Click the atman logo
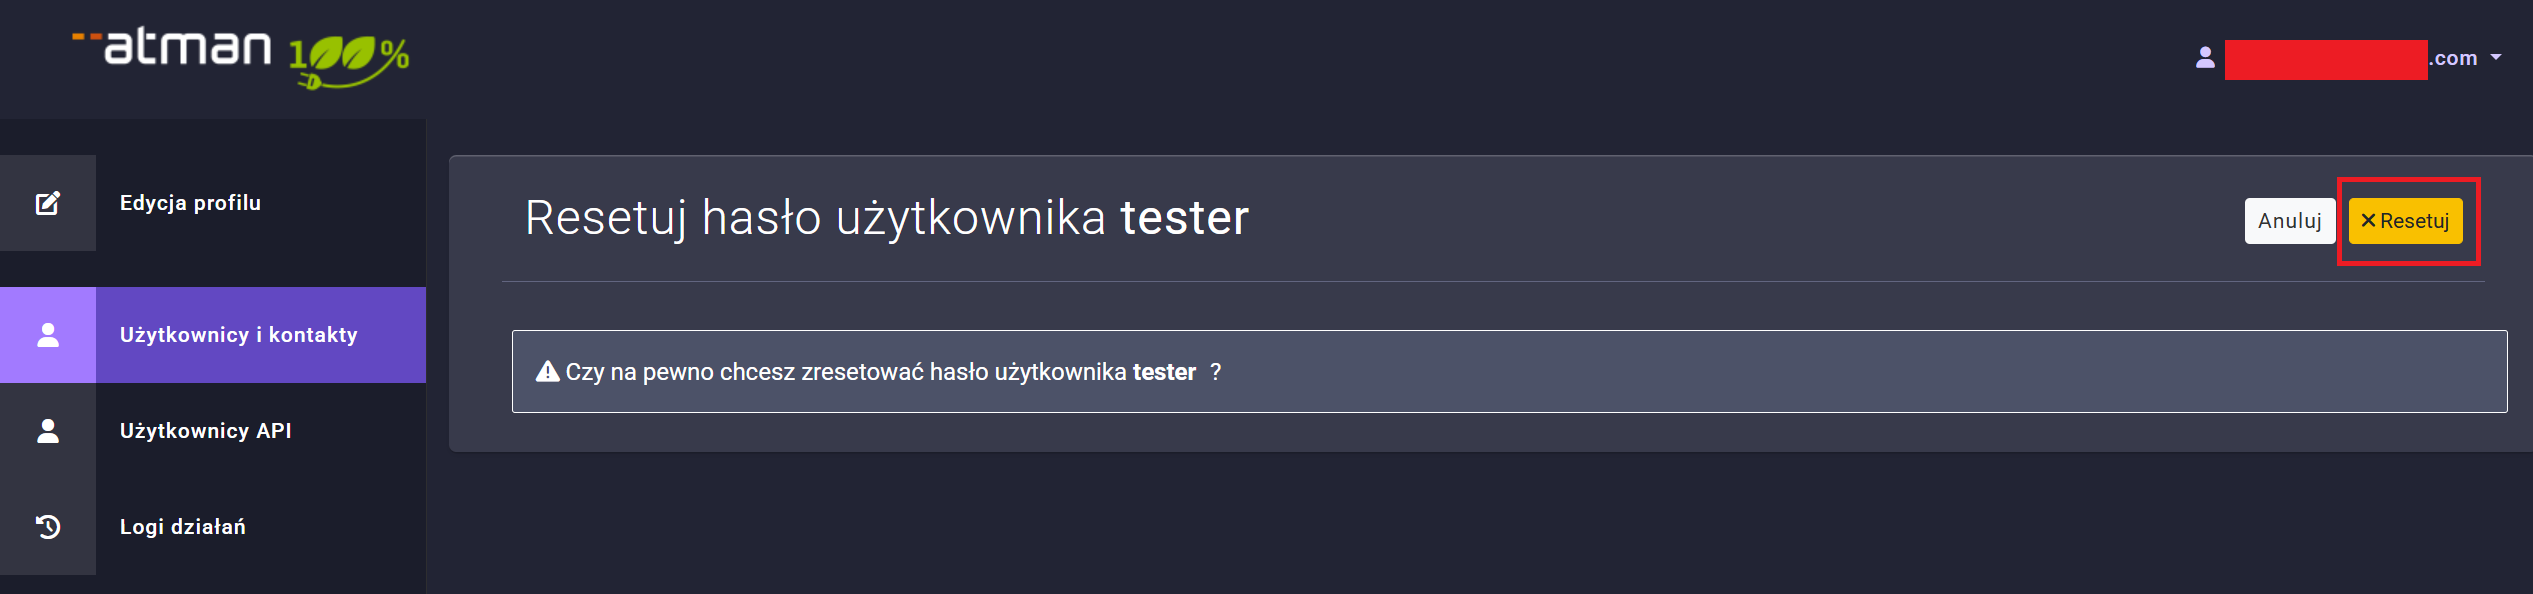The image size is (2533, 594). point(187,47)
